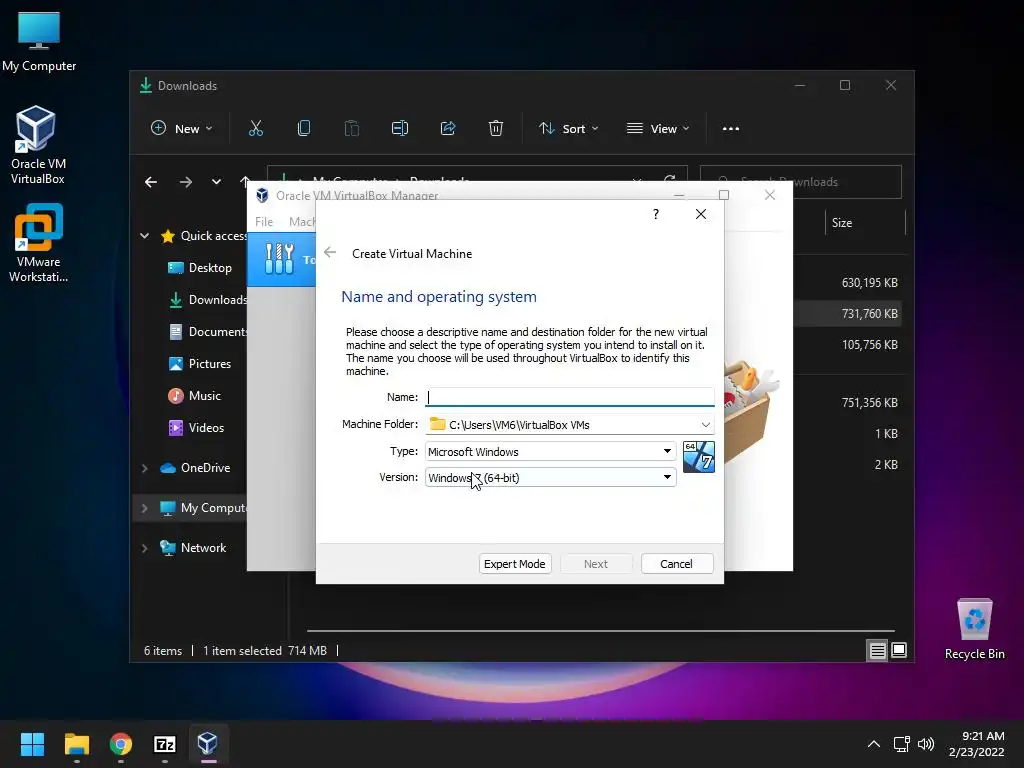Screen dimensions: 1024x768
Task: Click the Windows 7 64-bit OS type icon
Action: [x=699, y=456]
